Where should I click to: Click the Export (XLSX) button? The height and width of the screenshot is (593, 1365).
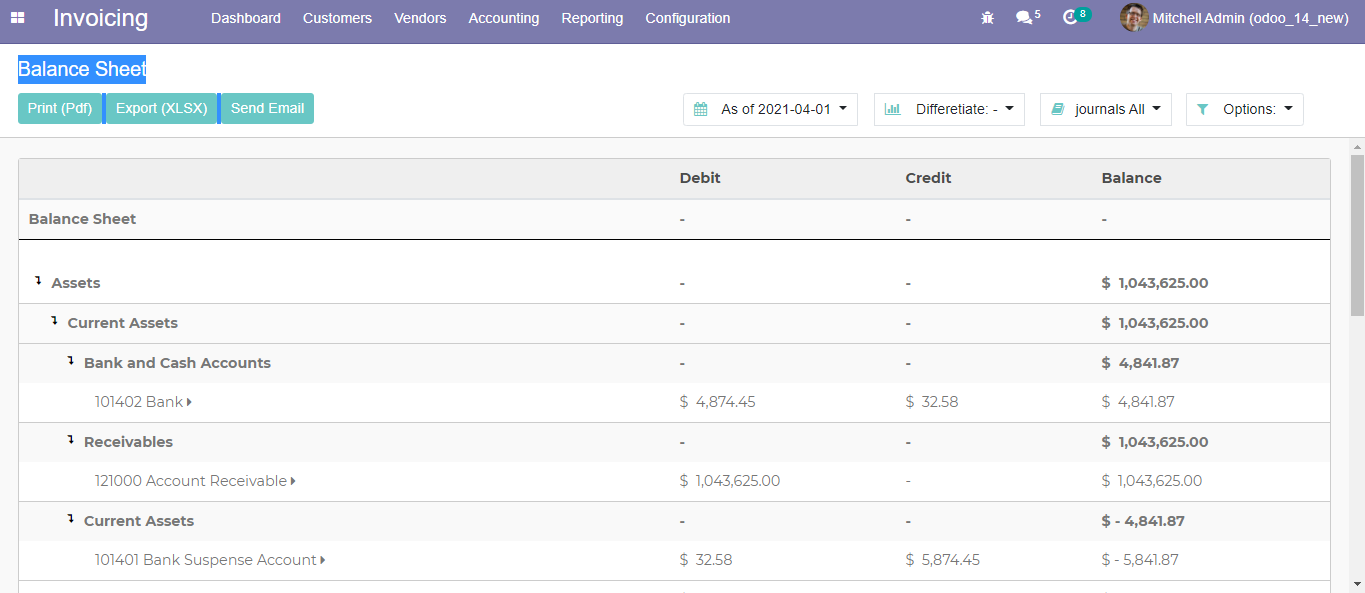point(161,109)
